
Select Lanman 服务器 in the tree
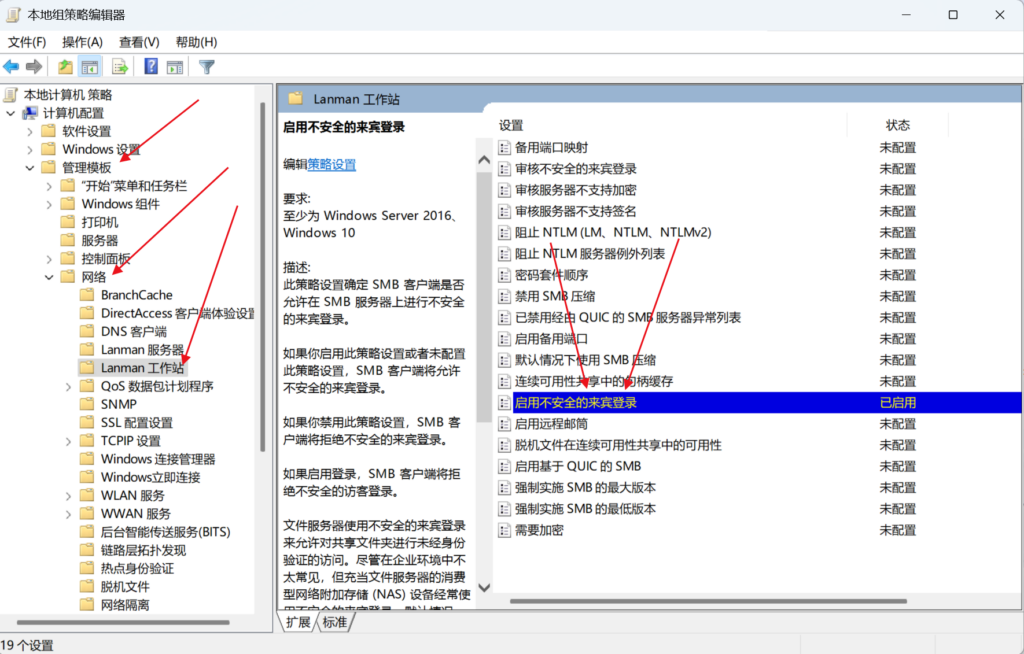click(142, 350)
